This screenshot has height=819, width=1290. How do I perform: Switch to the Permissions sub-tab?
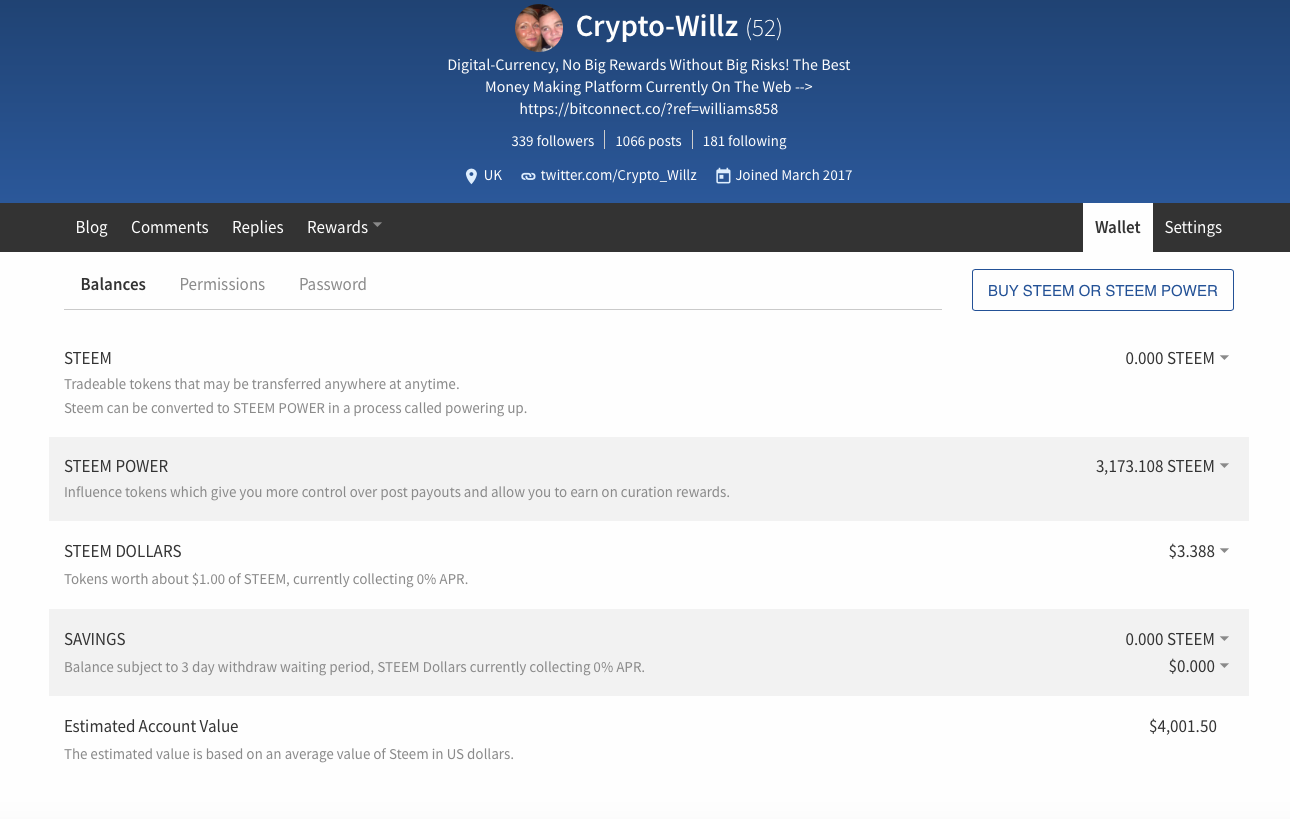click(x=222, y=284)
